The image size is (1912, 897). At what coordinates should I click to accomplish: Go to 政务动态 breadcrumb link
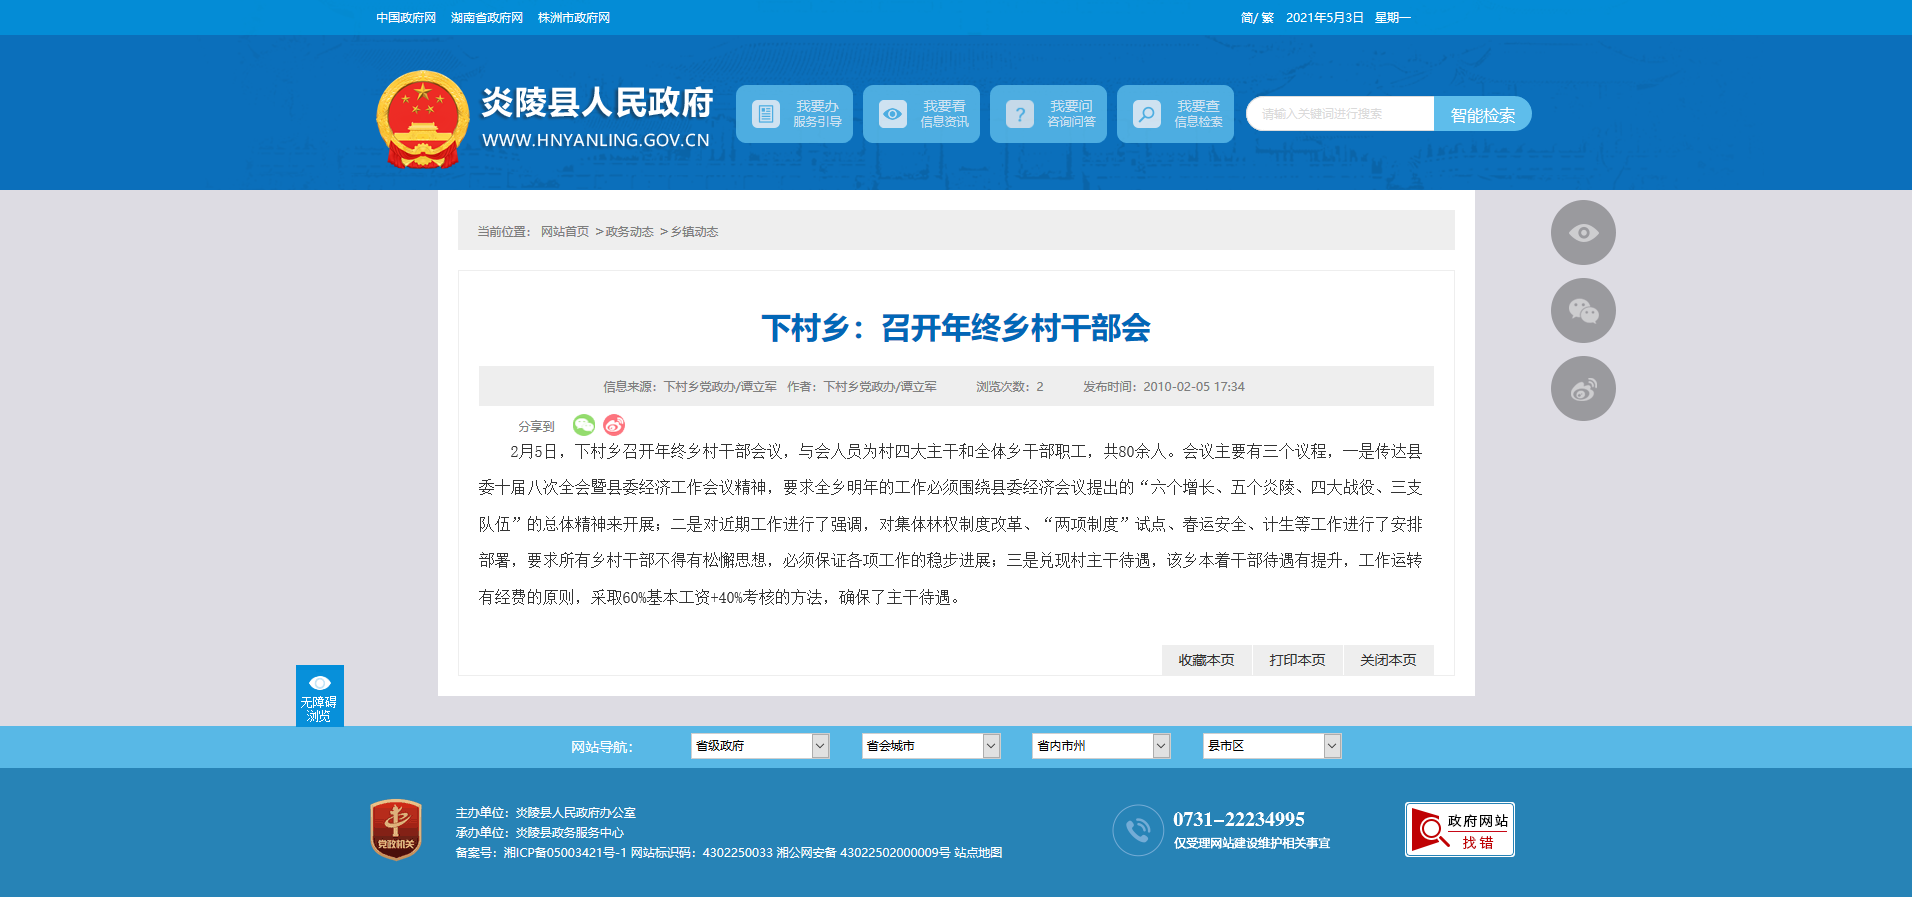(x=629, y=232)
